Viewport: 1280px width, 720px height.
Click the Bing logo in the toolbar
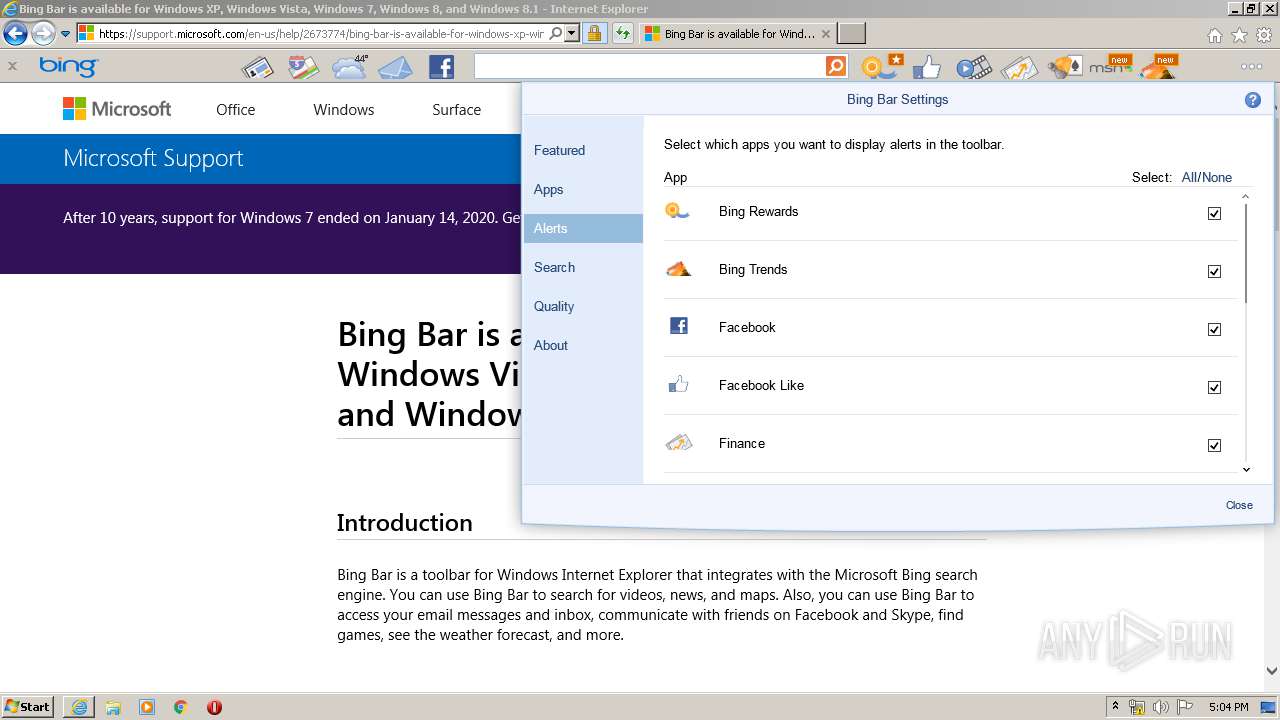68,67
